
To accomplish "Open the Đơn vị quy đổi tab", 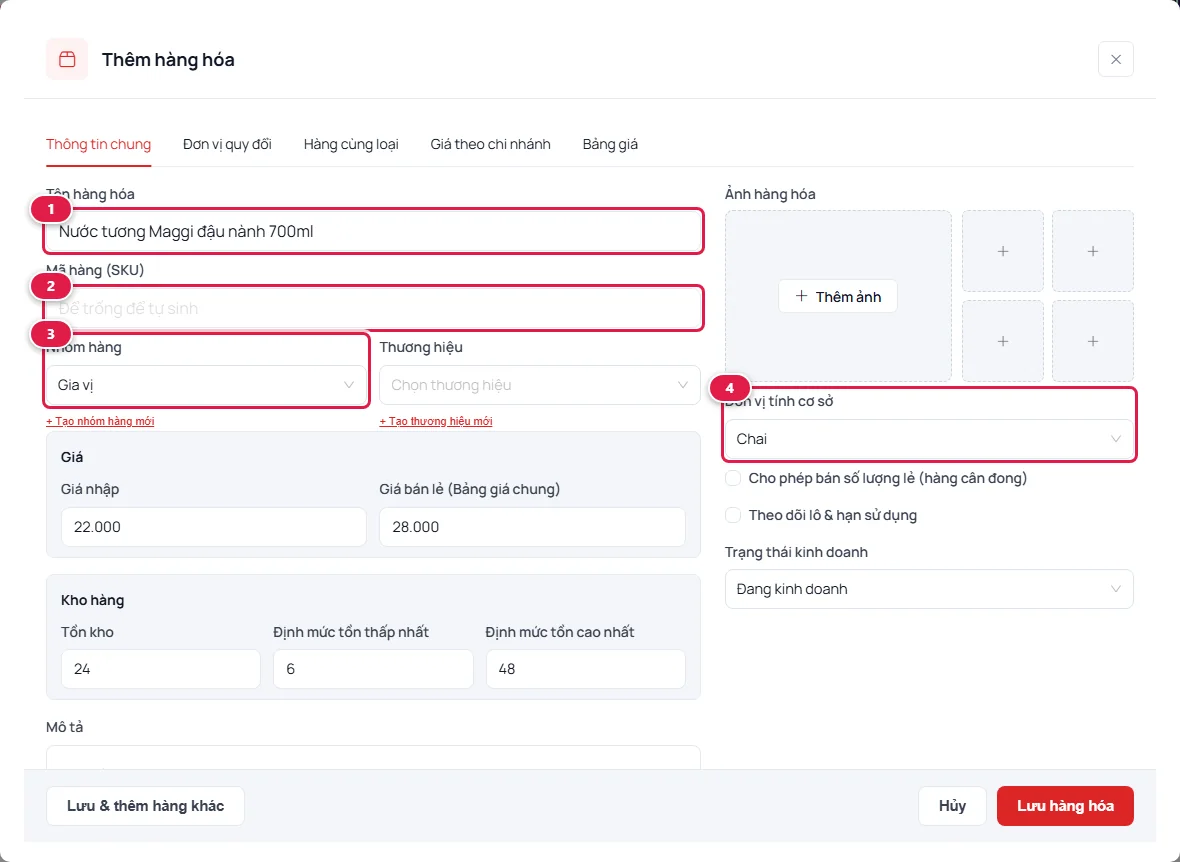I will click(x=227, y=144).
